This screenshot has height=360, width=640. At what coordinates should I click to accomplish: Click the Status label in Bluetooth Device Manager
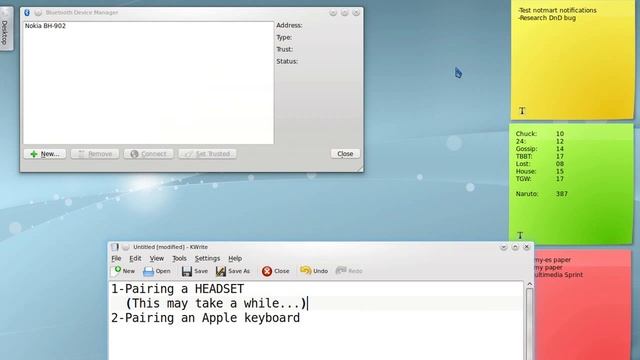tap(287, 61)
